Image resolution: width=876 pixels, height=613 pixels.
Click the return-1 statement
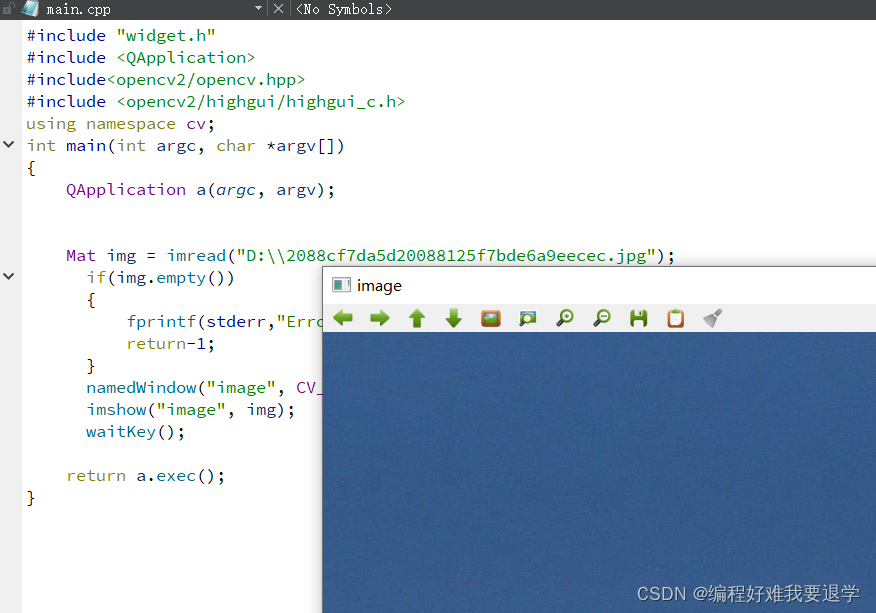coord(170,344)
